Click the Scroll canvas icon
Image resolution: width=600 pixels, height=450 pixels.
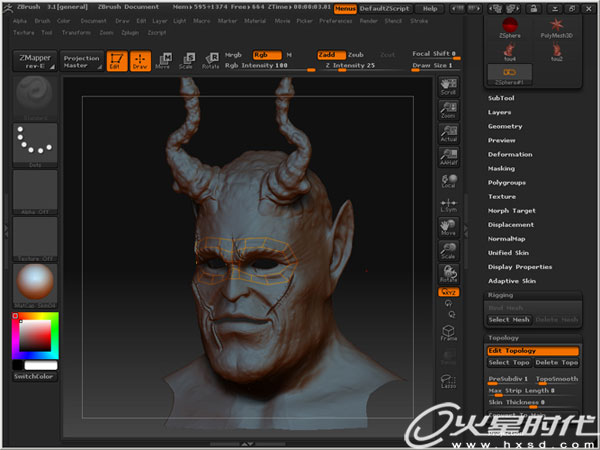coord(448,86)
